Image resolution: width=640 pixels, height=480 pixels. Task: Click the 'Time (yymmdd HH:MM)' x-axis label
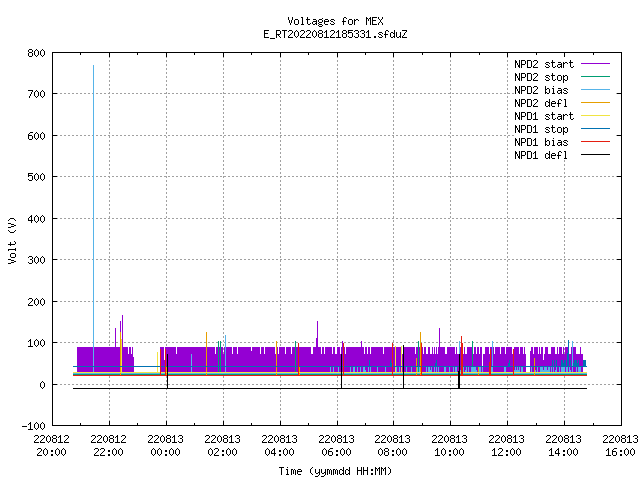click(x=335, y=471)
